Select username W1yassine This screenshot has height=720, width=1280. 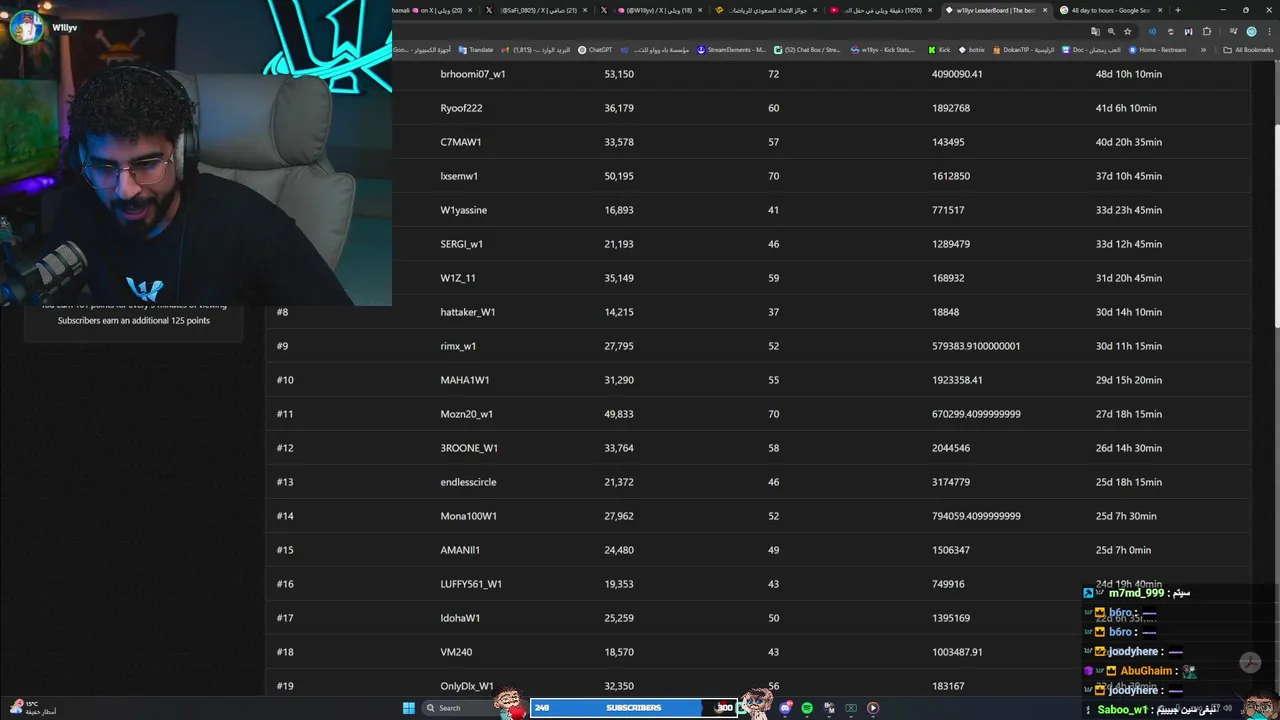click(x=464, y=210)
